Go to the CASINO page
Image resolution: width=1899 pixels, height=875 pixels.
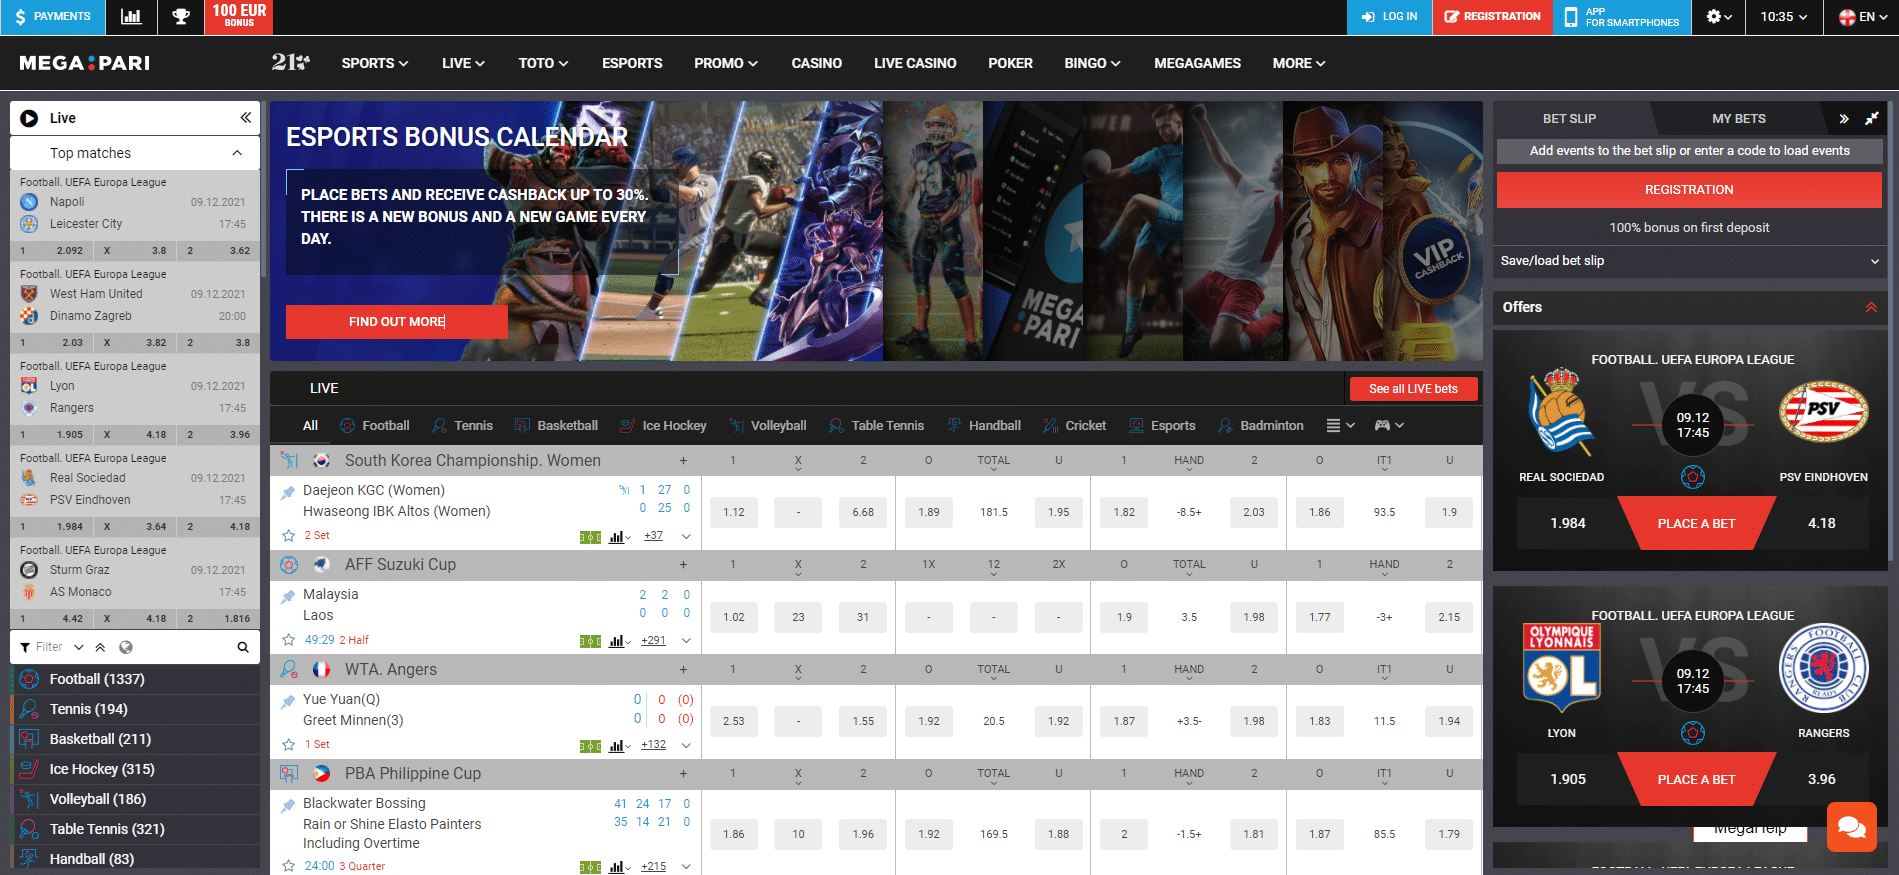816,63
